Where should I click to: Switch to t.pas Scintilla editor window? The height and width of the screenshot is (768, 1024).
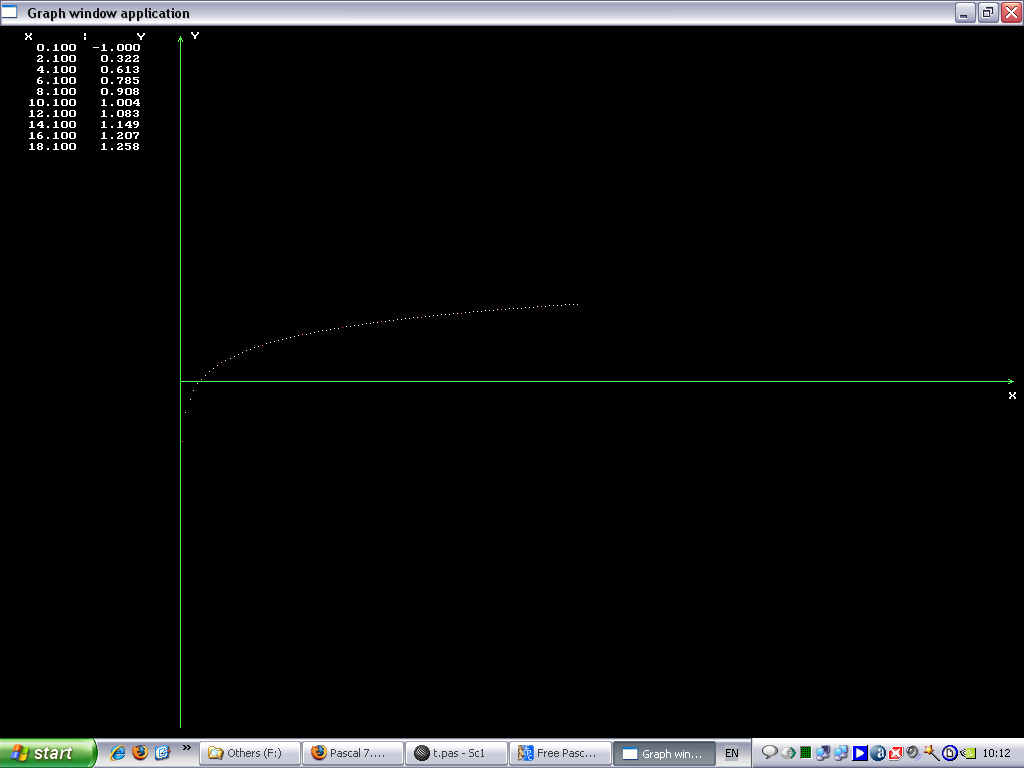point(457,753)
